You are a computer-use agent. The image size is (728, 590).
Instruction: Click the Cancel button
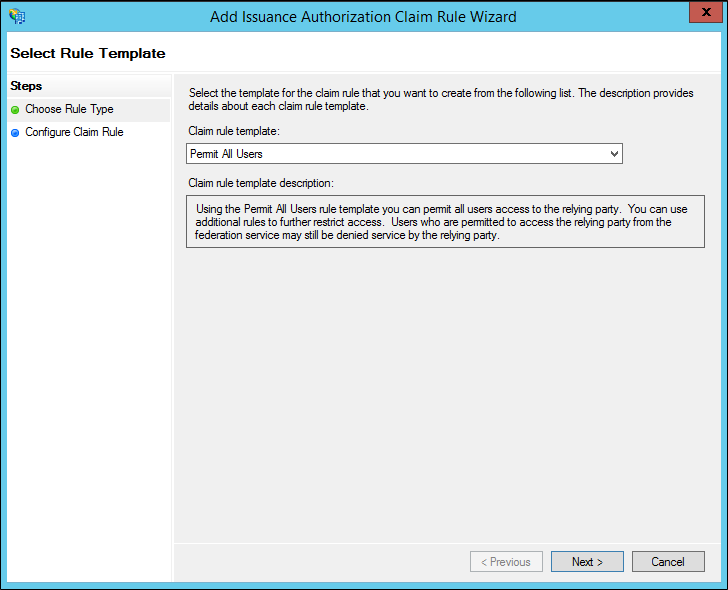pyautogui.click(x=668, y=562)
